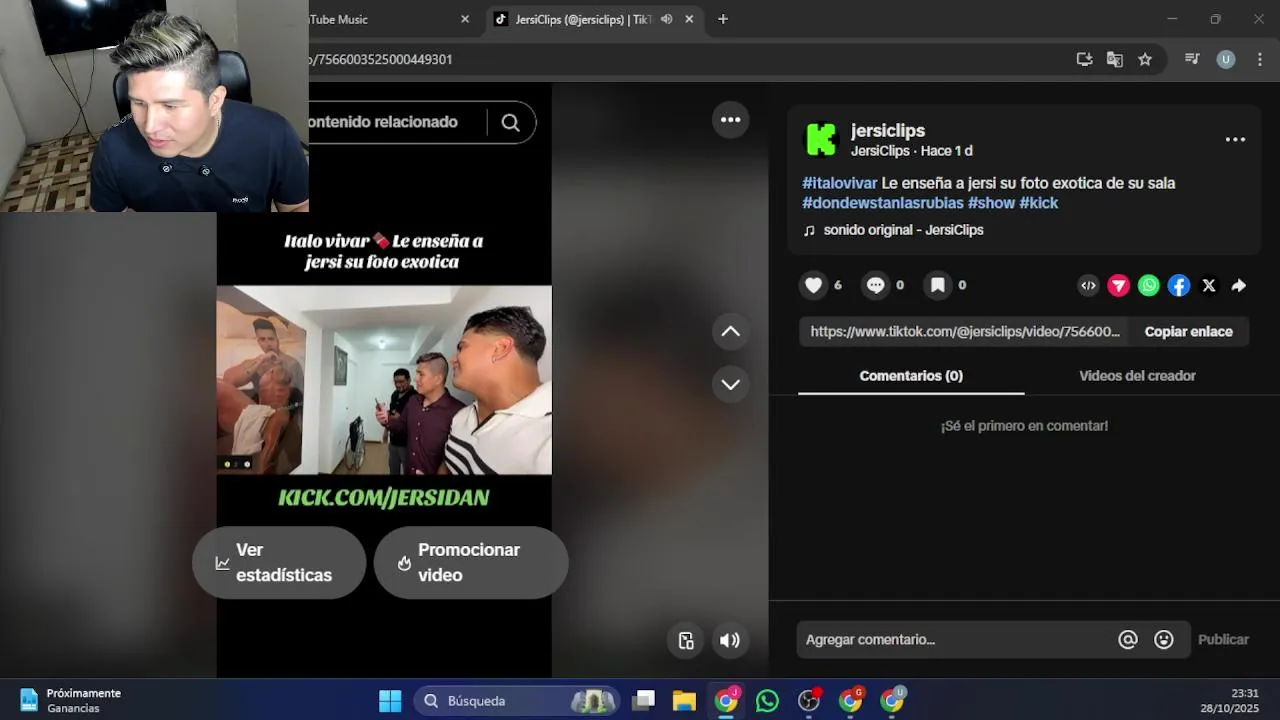
Task: Mute the TikTok tab audio icon
Action: pyautogui.click(x=666, y=19)
